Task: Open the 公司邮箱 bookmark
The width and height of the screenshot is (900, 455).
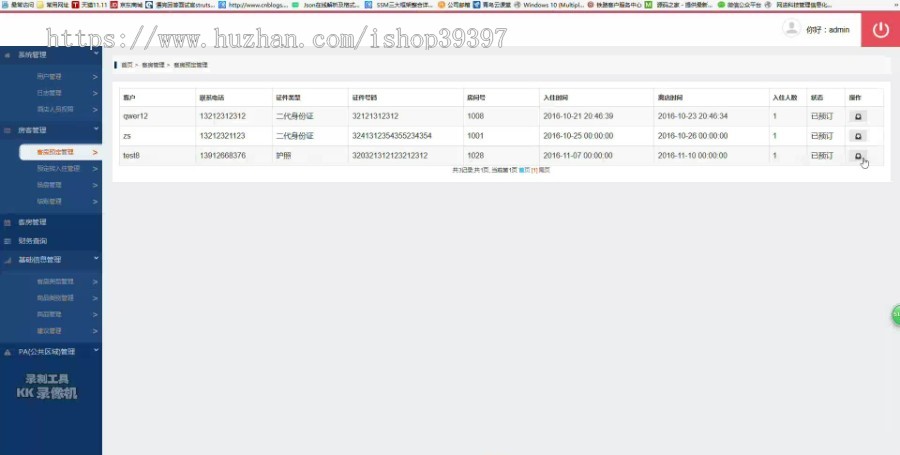Action: 453,5
